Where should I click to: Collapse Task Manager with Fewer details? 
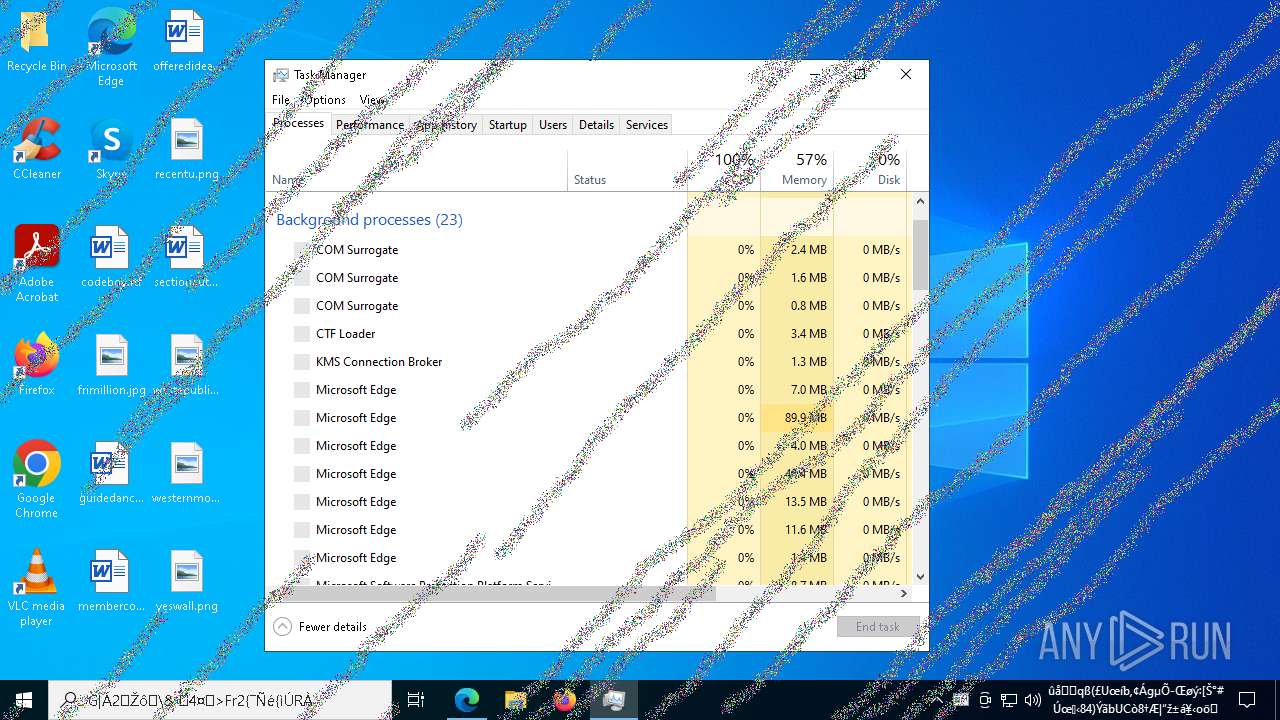(320, 627)
